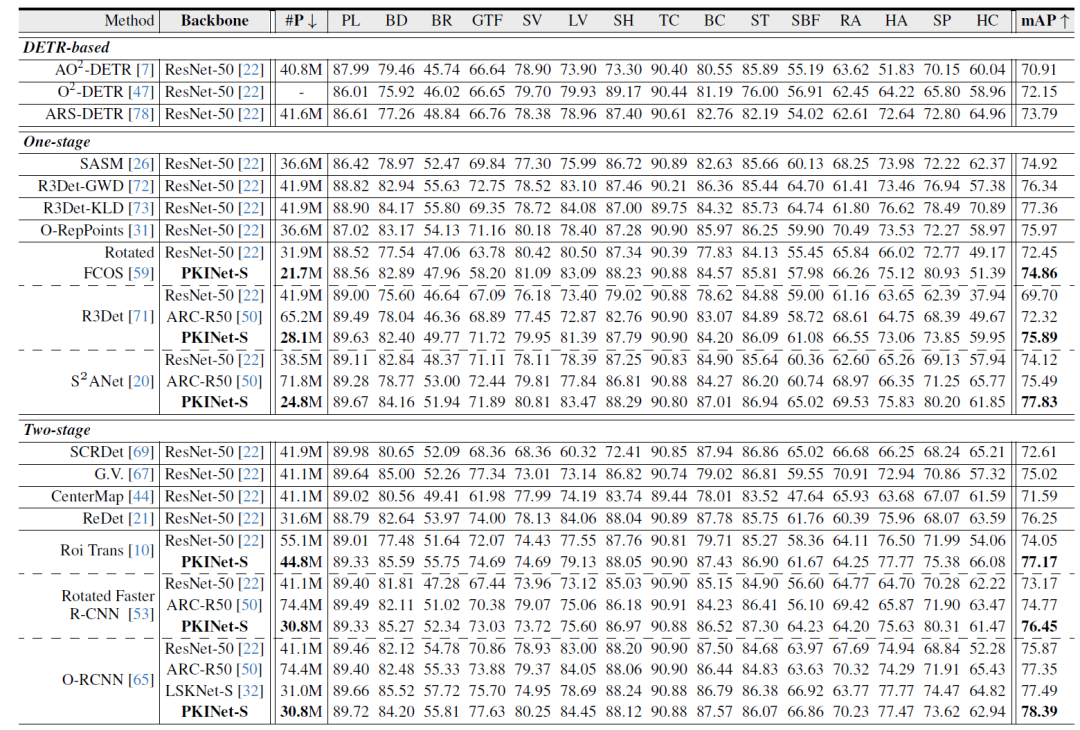Select the mAP column header

tap(1045, 20)
